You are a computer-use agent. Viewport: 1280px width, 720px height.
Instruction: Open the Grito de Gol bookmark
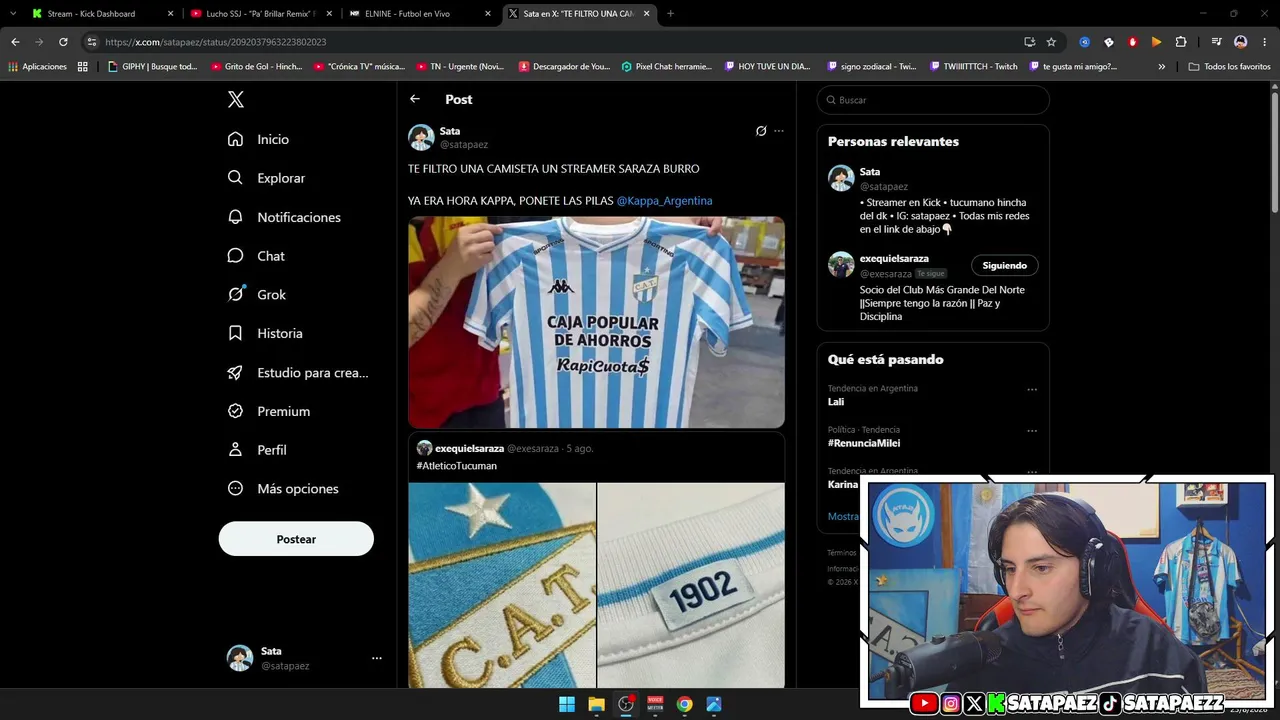(256, 67)
